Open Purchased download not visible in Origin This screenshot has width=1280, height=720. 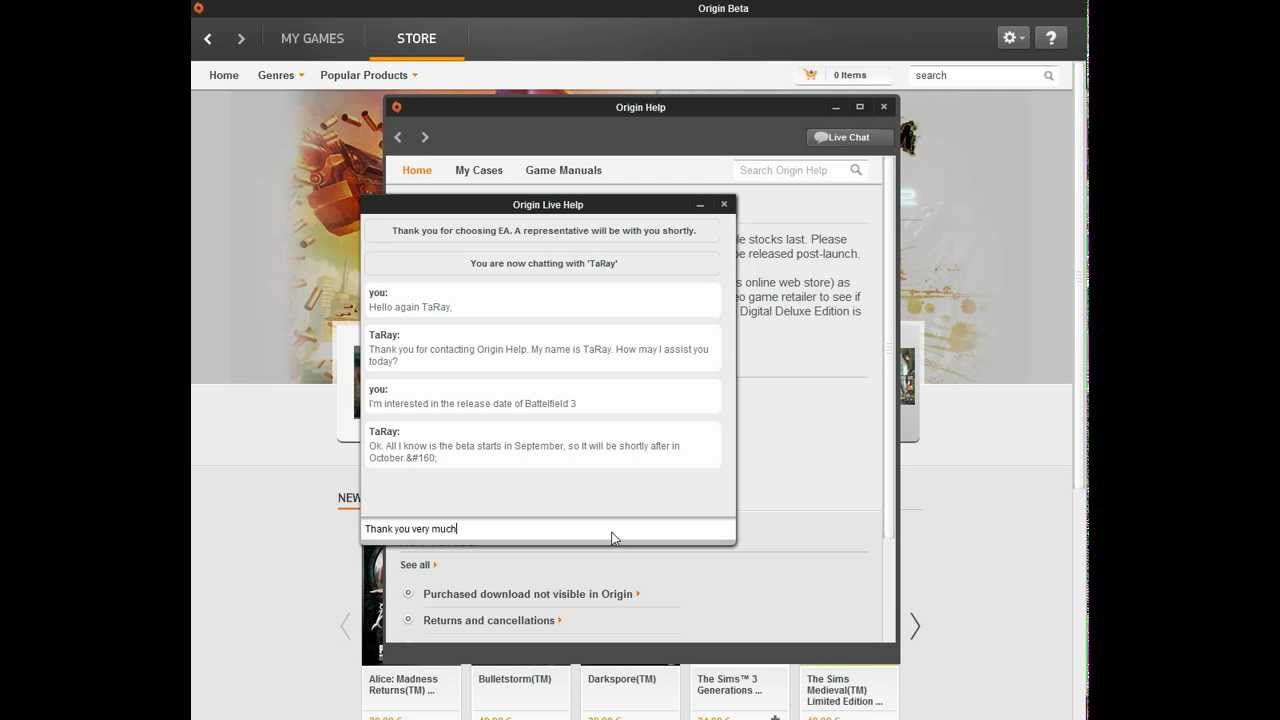pos(528,594)
